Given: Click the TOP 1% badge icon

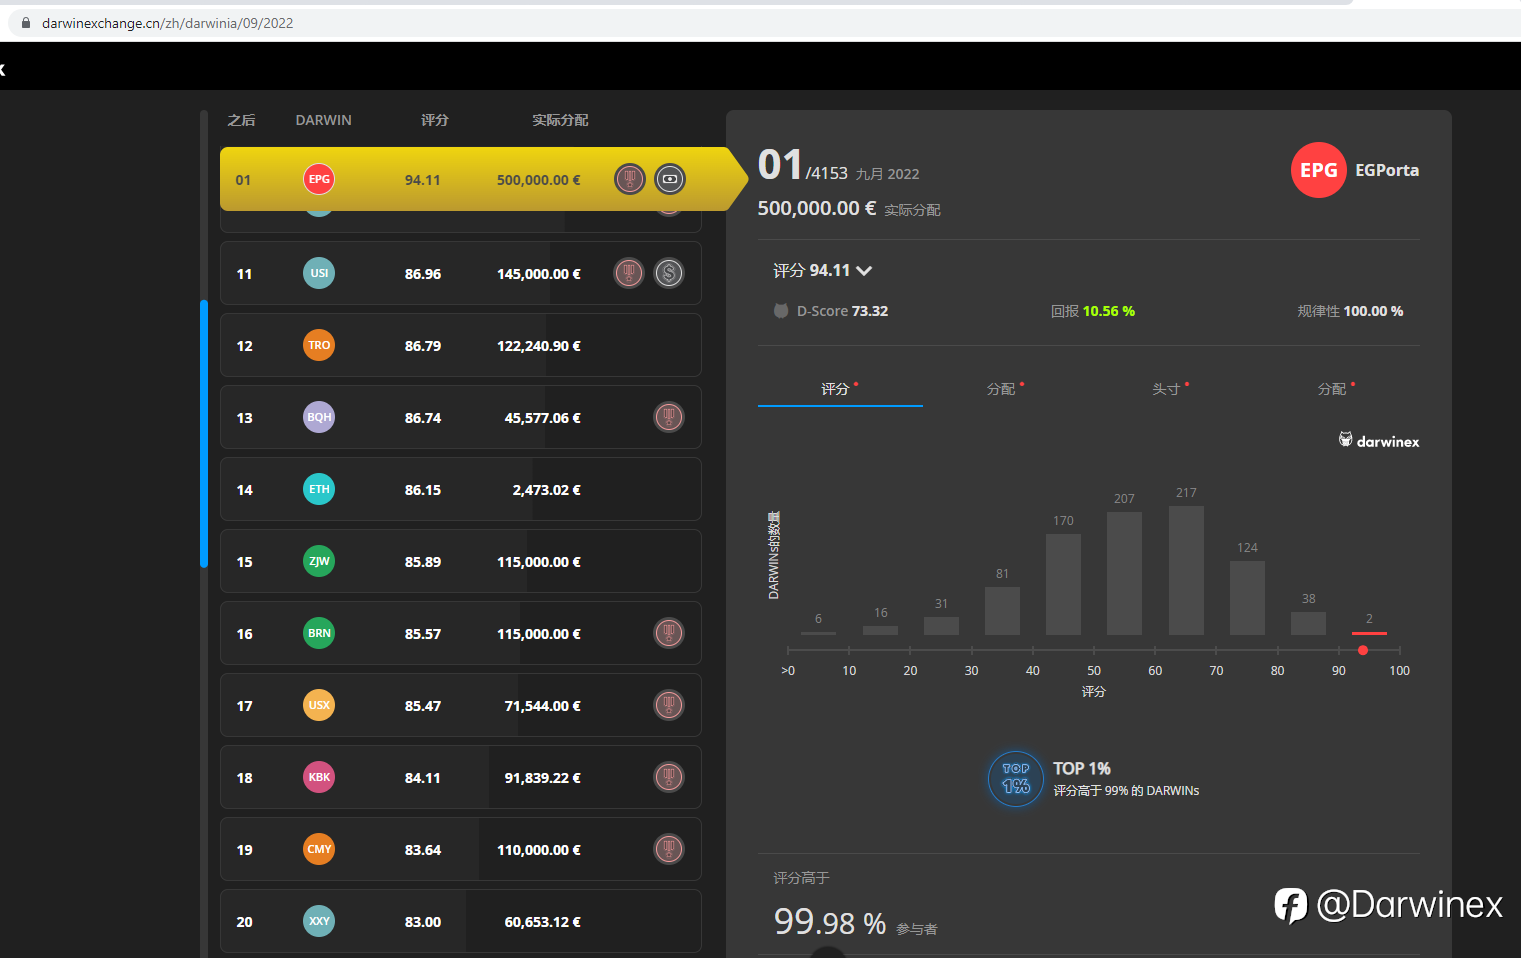Looking at the screenshot, I should (1016, 779).
